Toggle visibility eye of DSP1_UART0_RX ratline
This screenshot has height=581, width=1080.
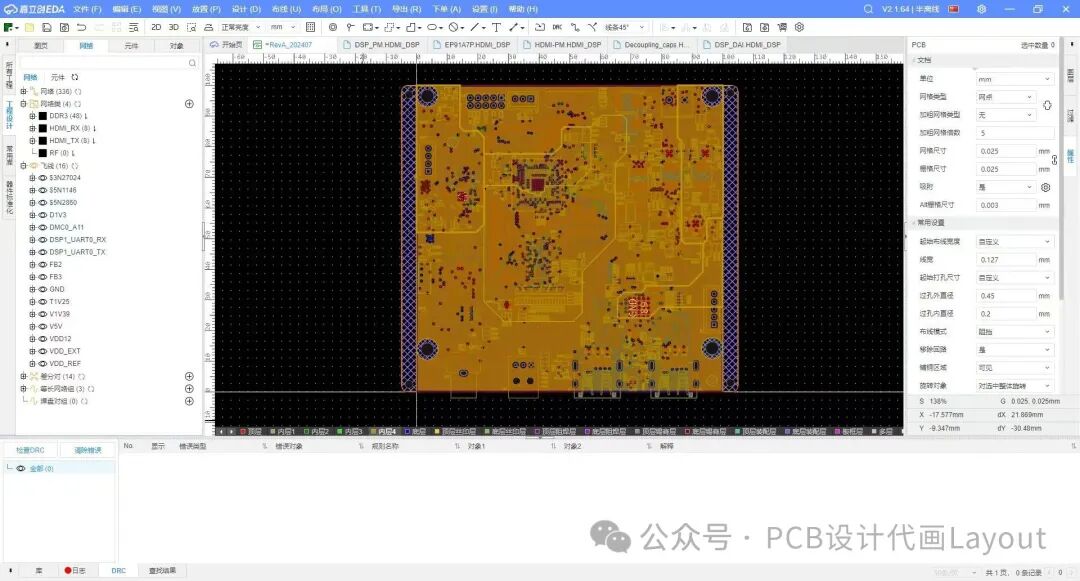point(43,240)
